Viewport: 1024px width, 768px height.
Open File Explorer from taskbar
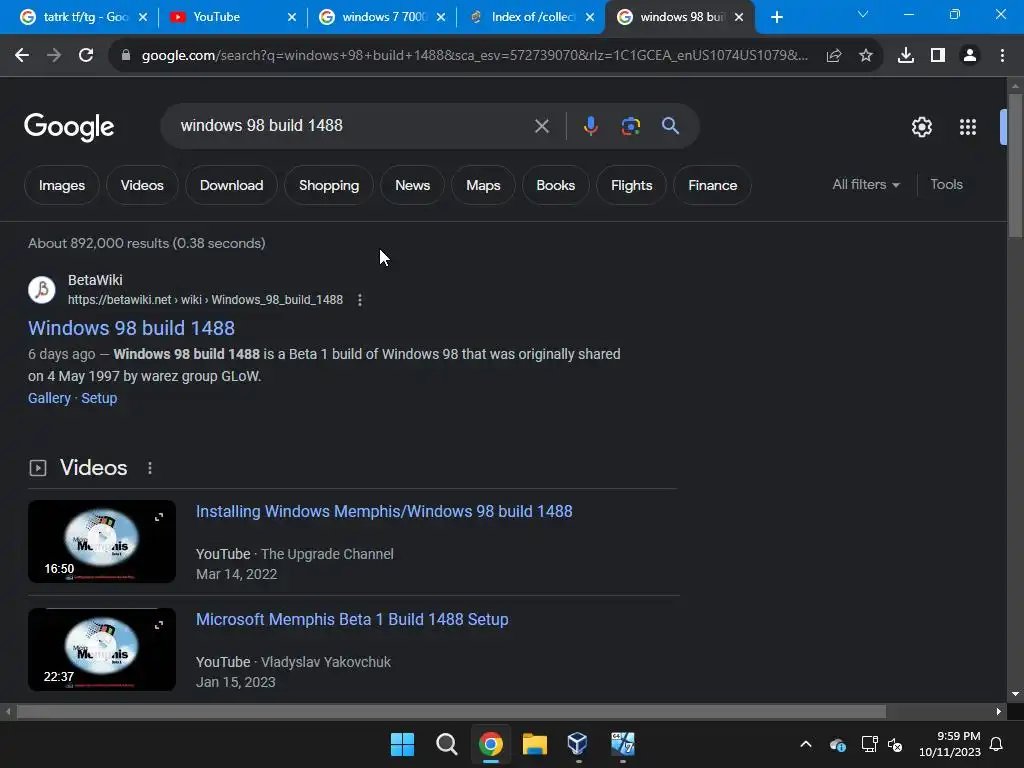[x=534, y=744]
